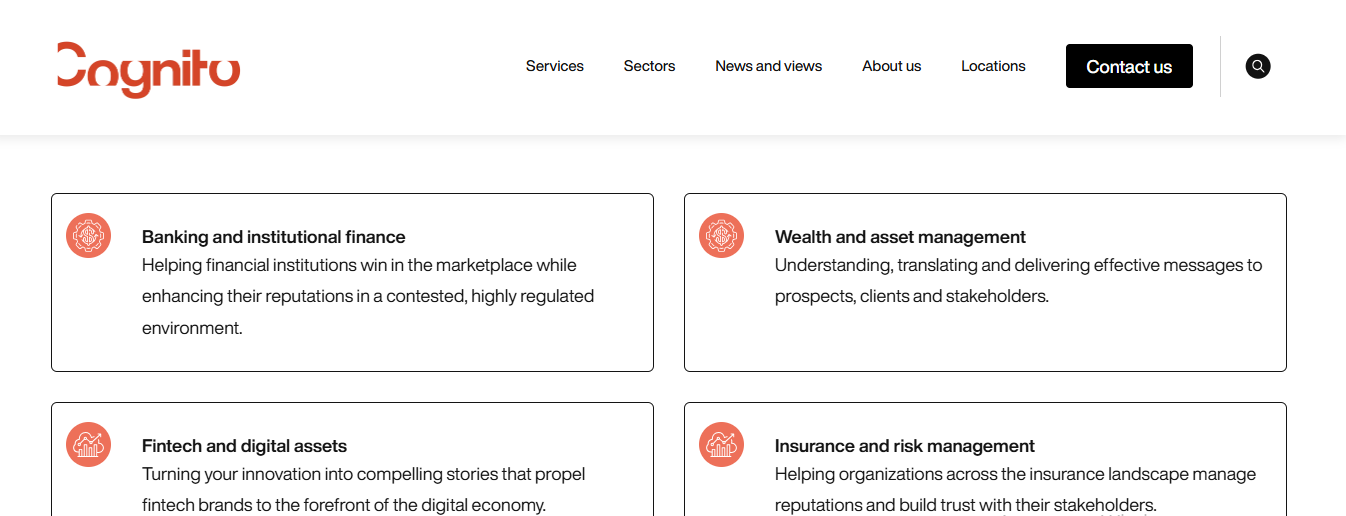The height and width of the screenshot is (516, 1346).
Task: Click the Wealth and asset management icon
Action: 721,236
